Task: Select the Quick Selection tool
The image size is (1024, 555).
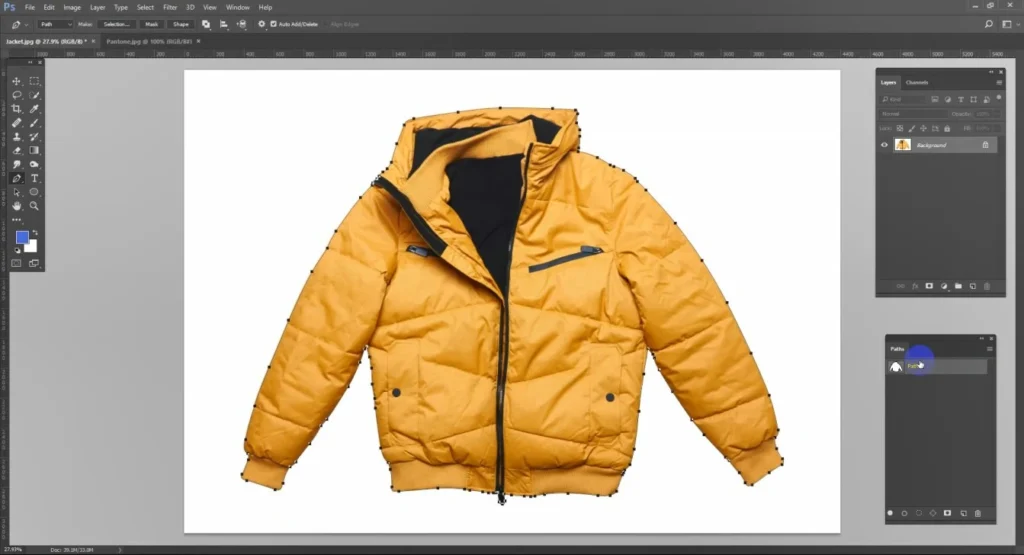Action: tap(34, 95)
